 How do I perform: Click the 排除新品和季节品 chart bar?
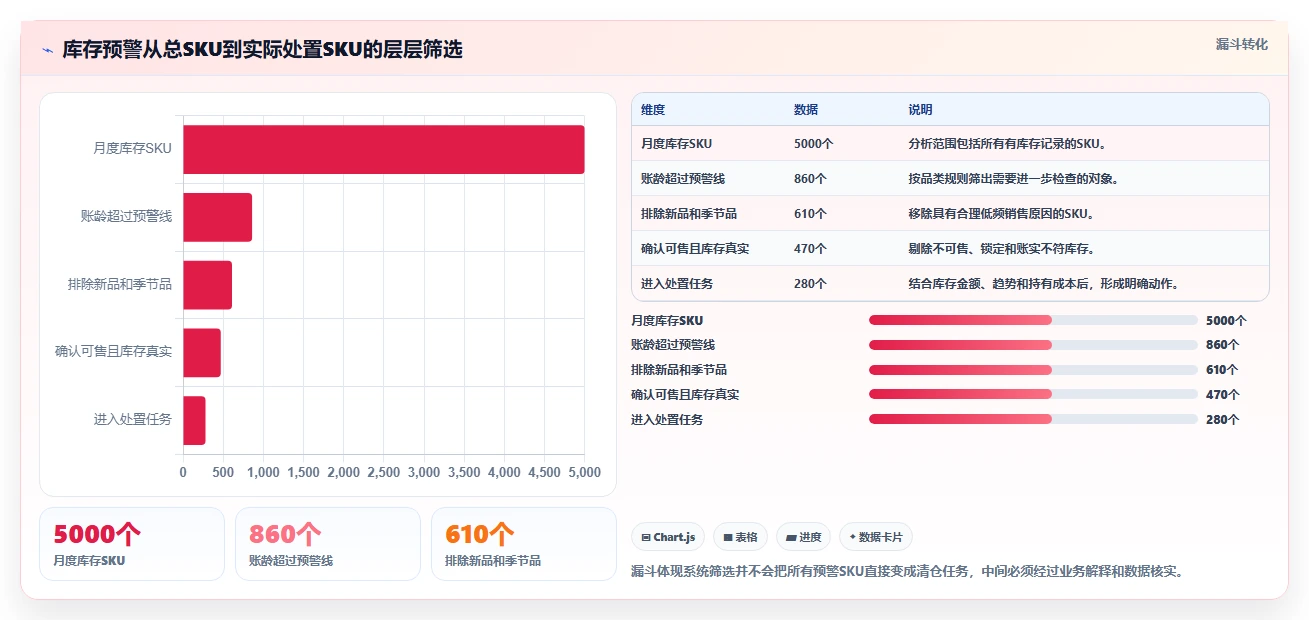[207, 285]
